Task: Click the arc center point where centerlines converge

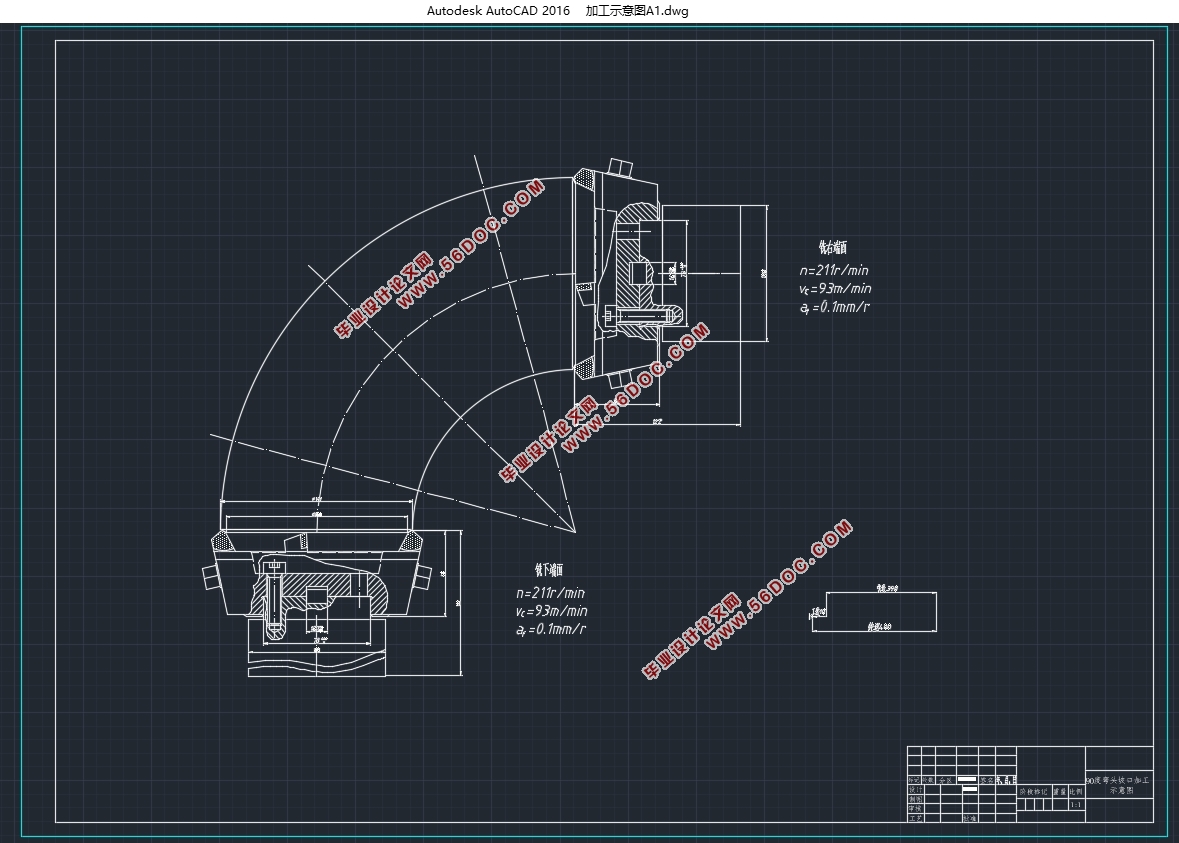Action: click(x=575, y=530)
